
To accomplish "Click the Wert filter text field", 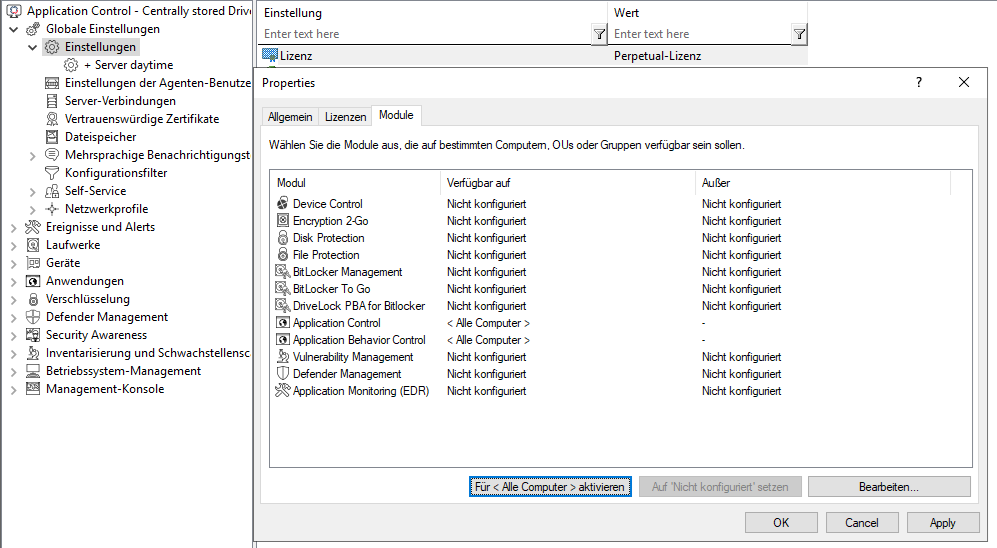I will coord(699,34).
